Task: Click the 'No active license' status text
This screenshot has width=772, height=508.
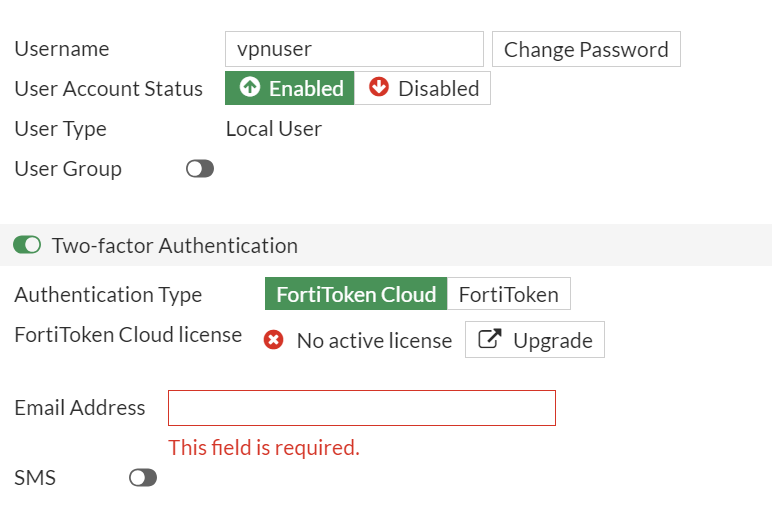Action: pos(374,341)
